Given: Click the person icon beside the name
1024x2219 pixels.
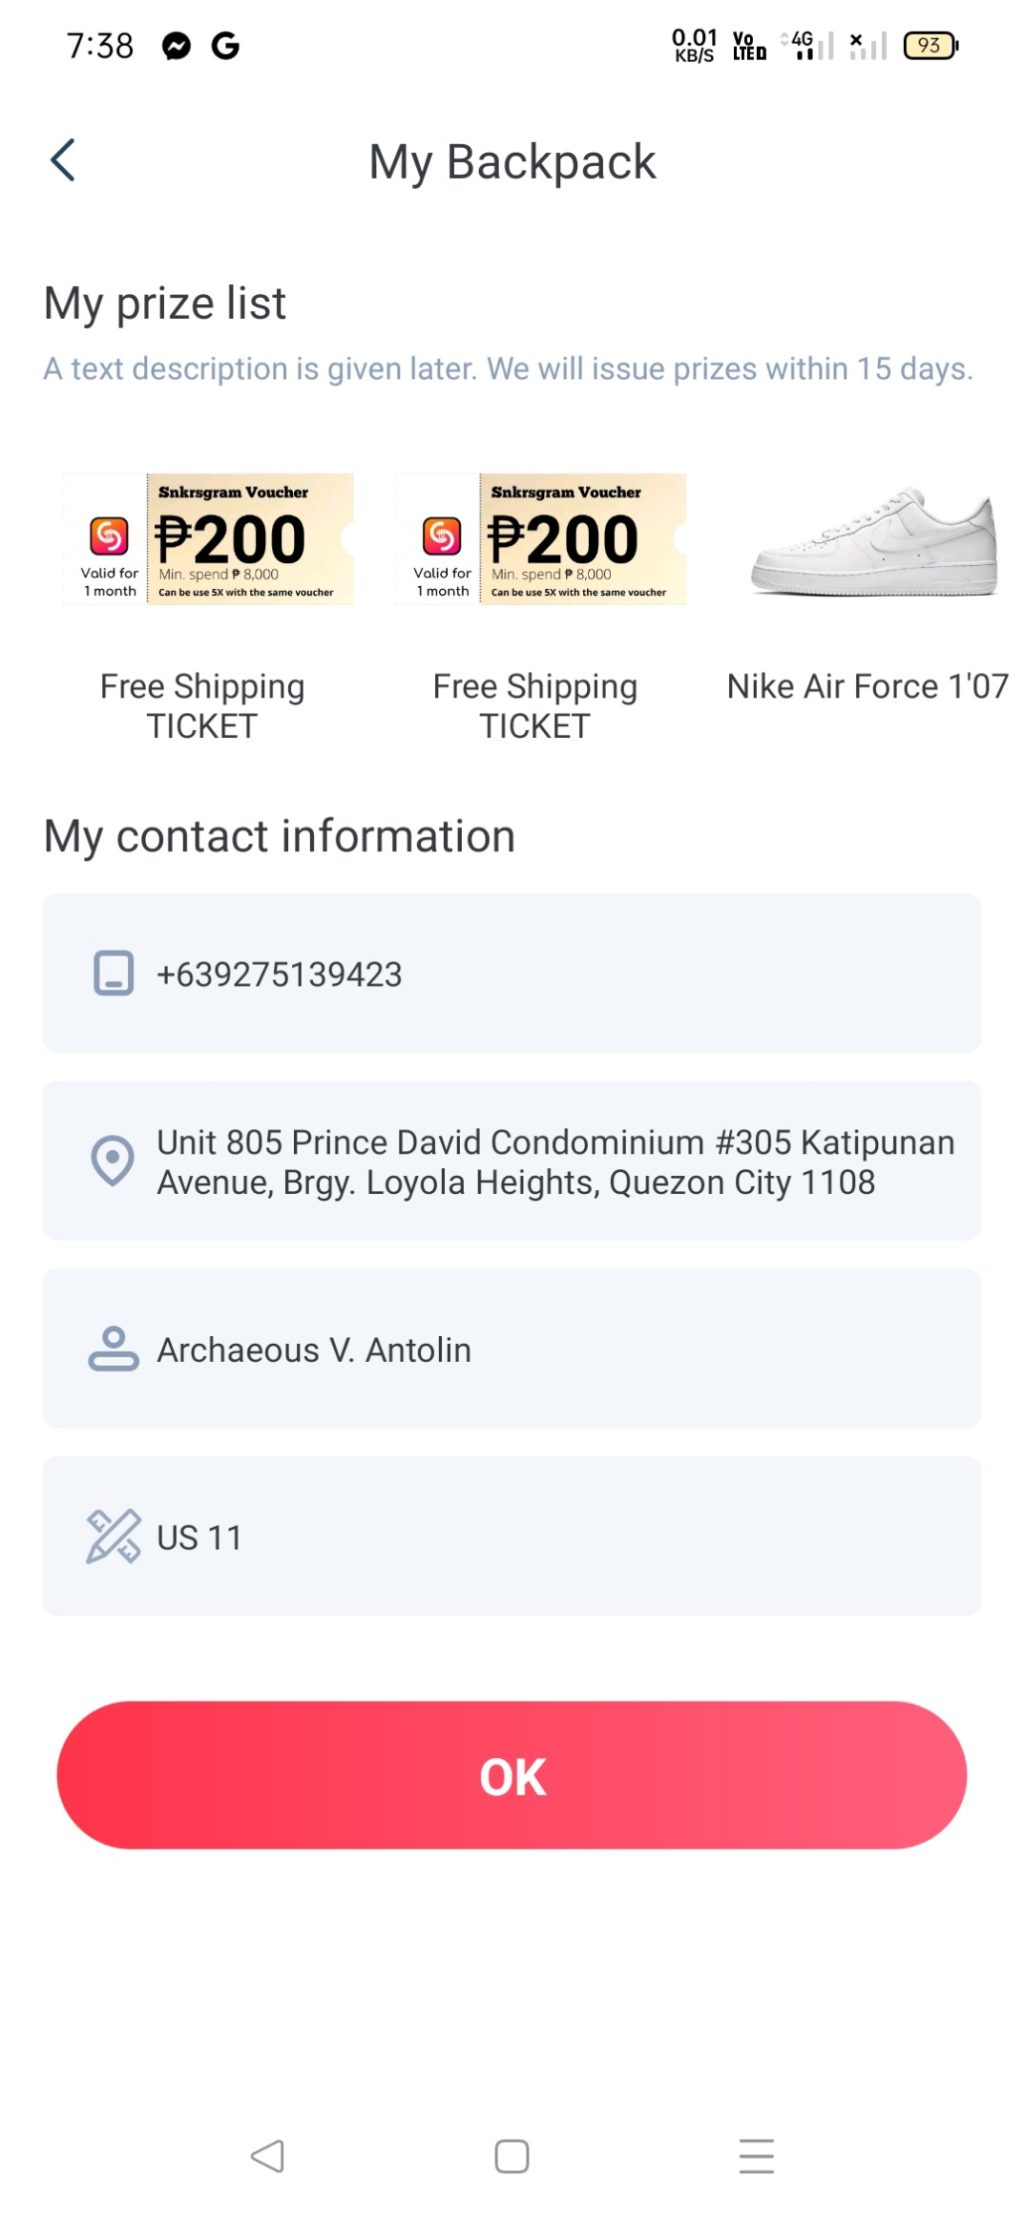Looking at the screenshot, I should point(113,1348).
